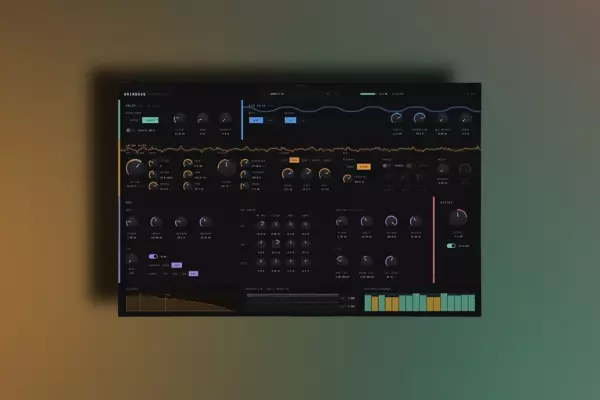This screenshot has width=600, height=400.
Task: Click the first knob below the orange tab row
Action: coord(288,174)
